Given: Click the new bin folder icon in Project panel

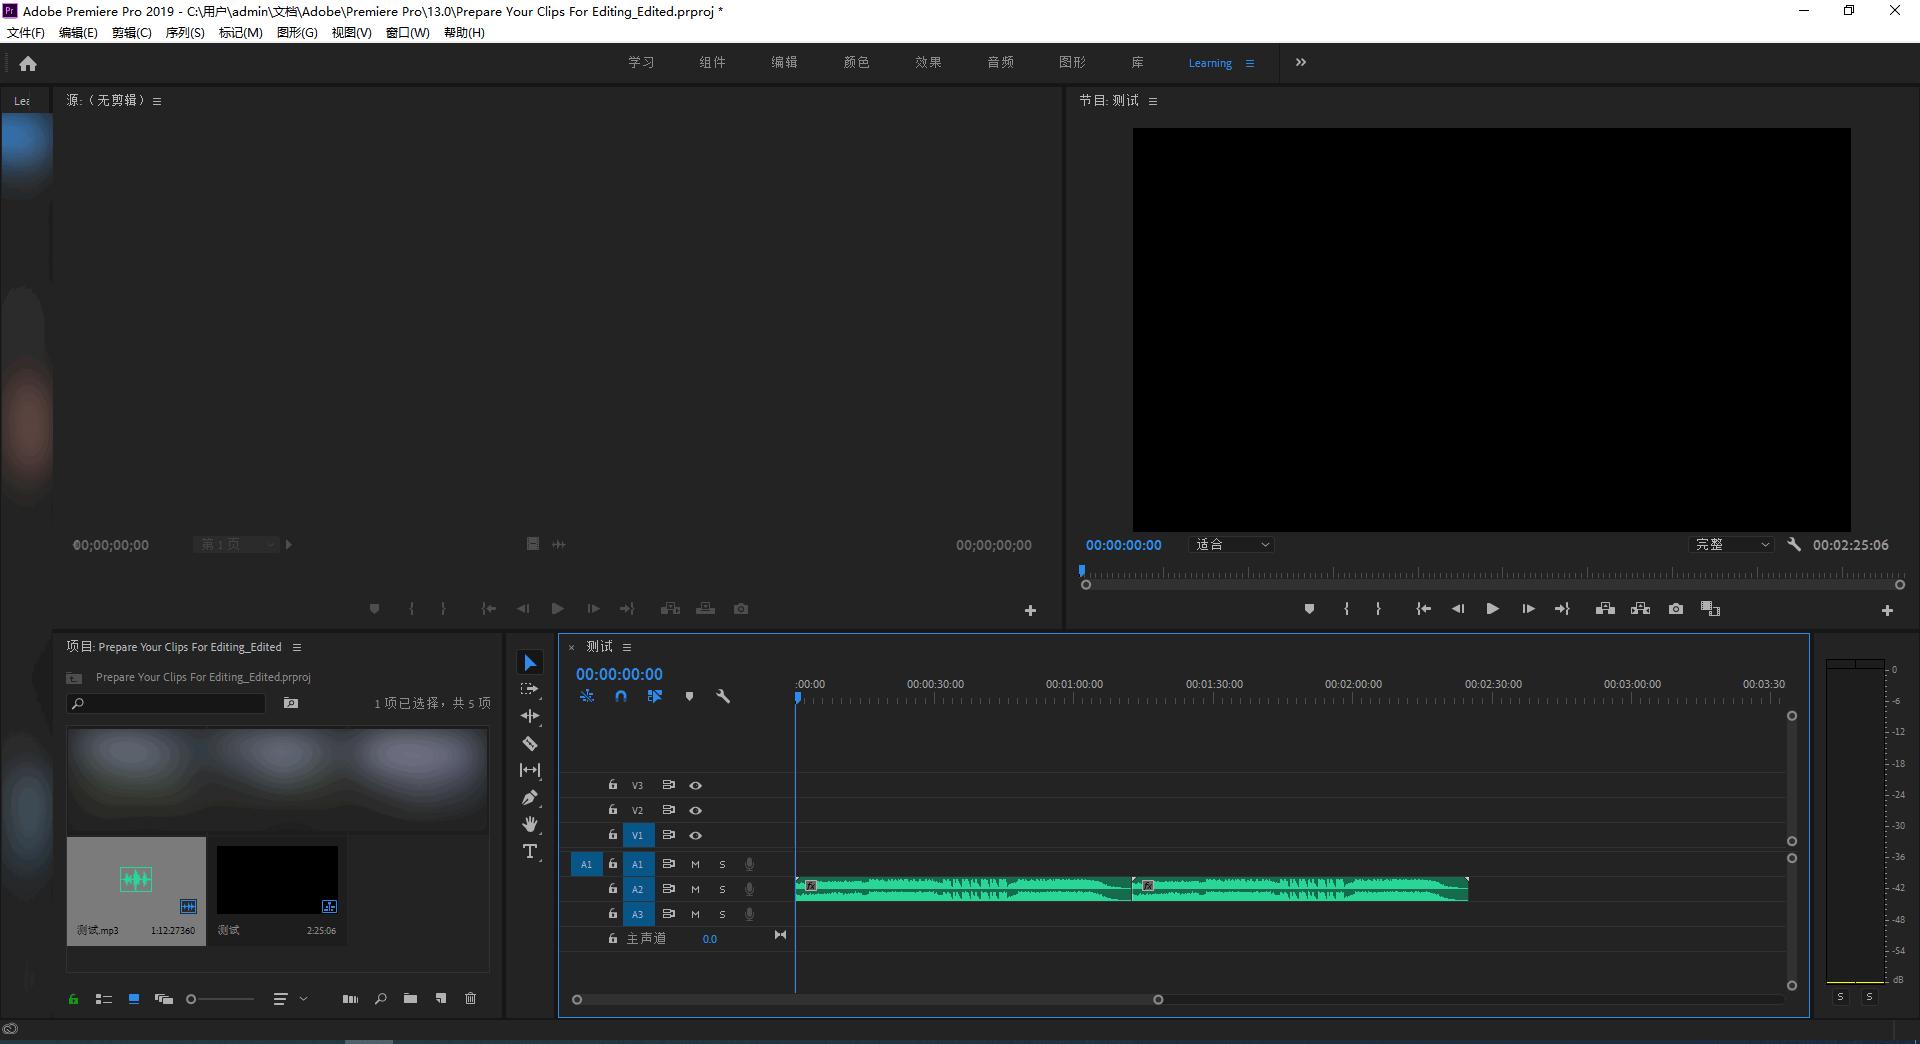Looking at the screenshot, I should point(410,998).
